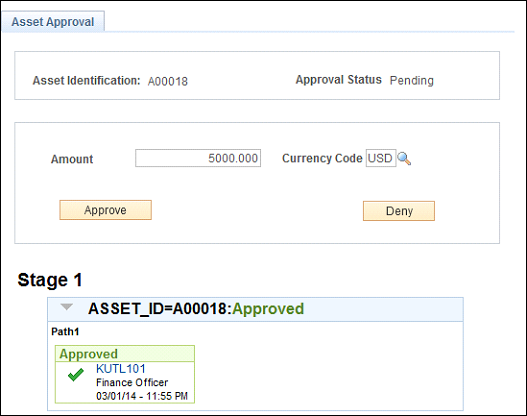Open the Currency Code lookup magnifier

(404, 158)
